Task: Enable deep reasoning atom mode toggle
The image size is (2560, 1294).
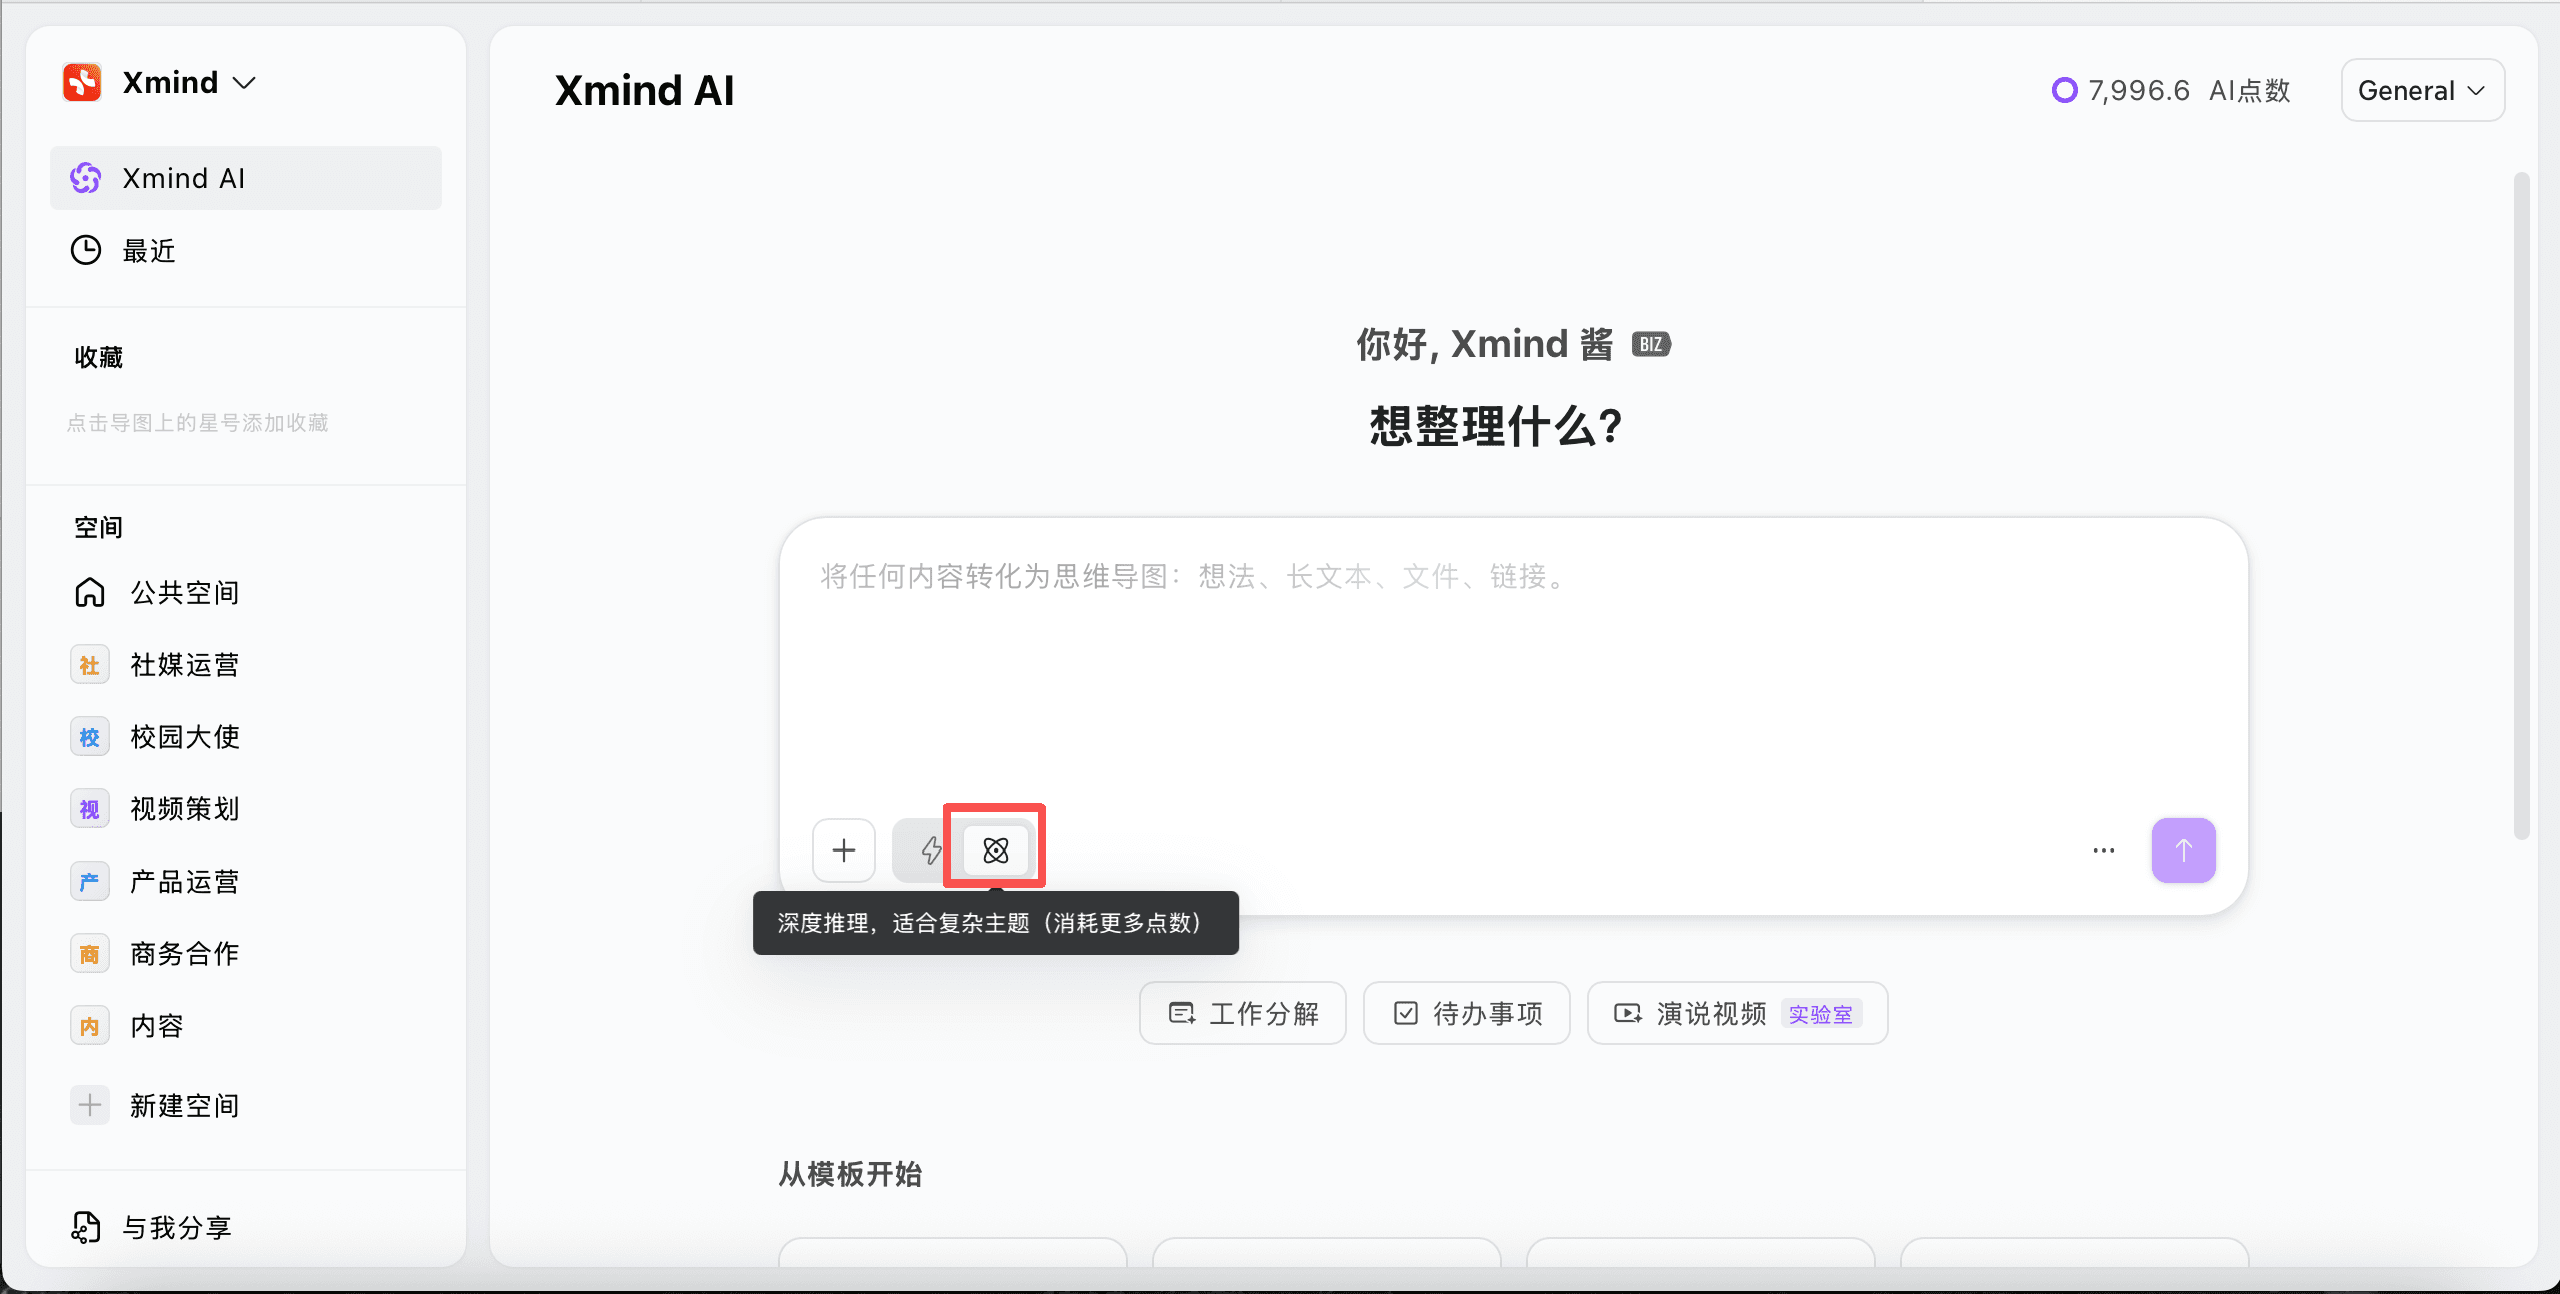Action: point(996,851)
